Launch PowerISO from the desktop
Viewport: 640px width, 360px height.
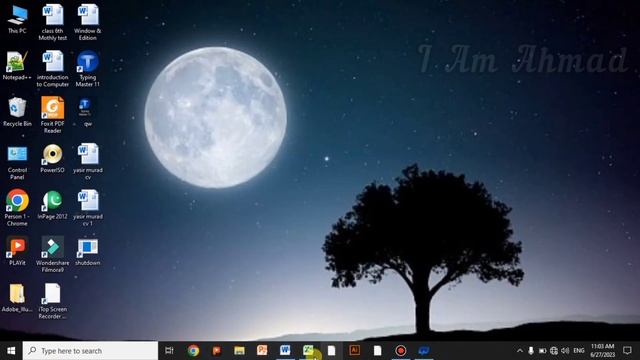(53, 158)
